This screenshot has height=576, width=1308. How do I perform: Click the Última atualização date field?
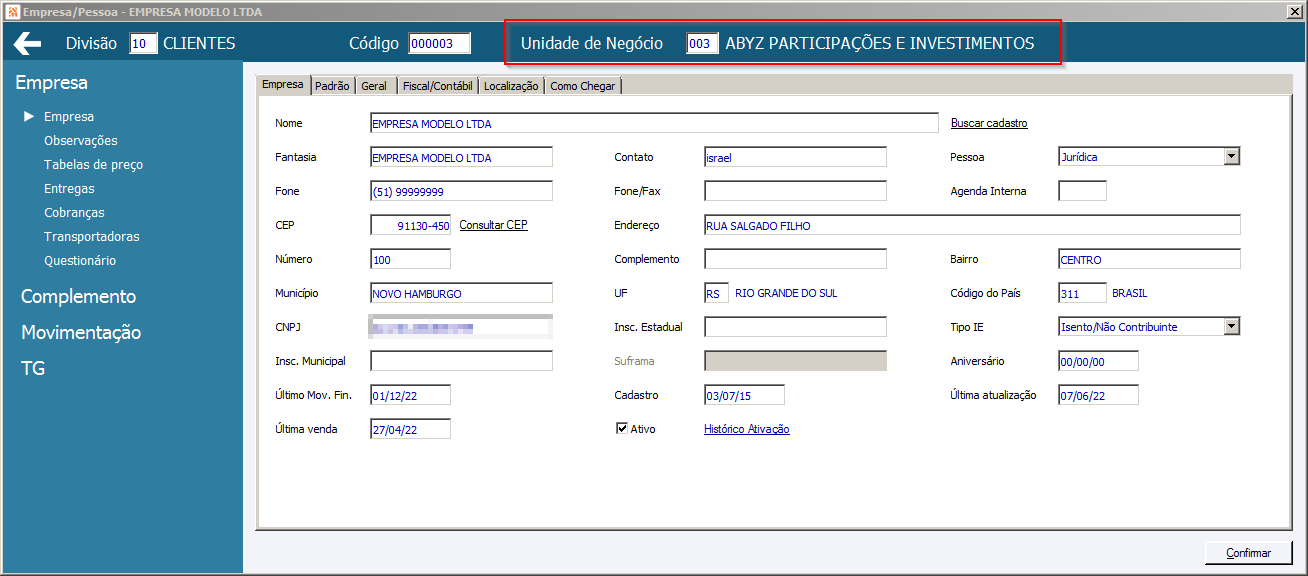1098,395
